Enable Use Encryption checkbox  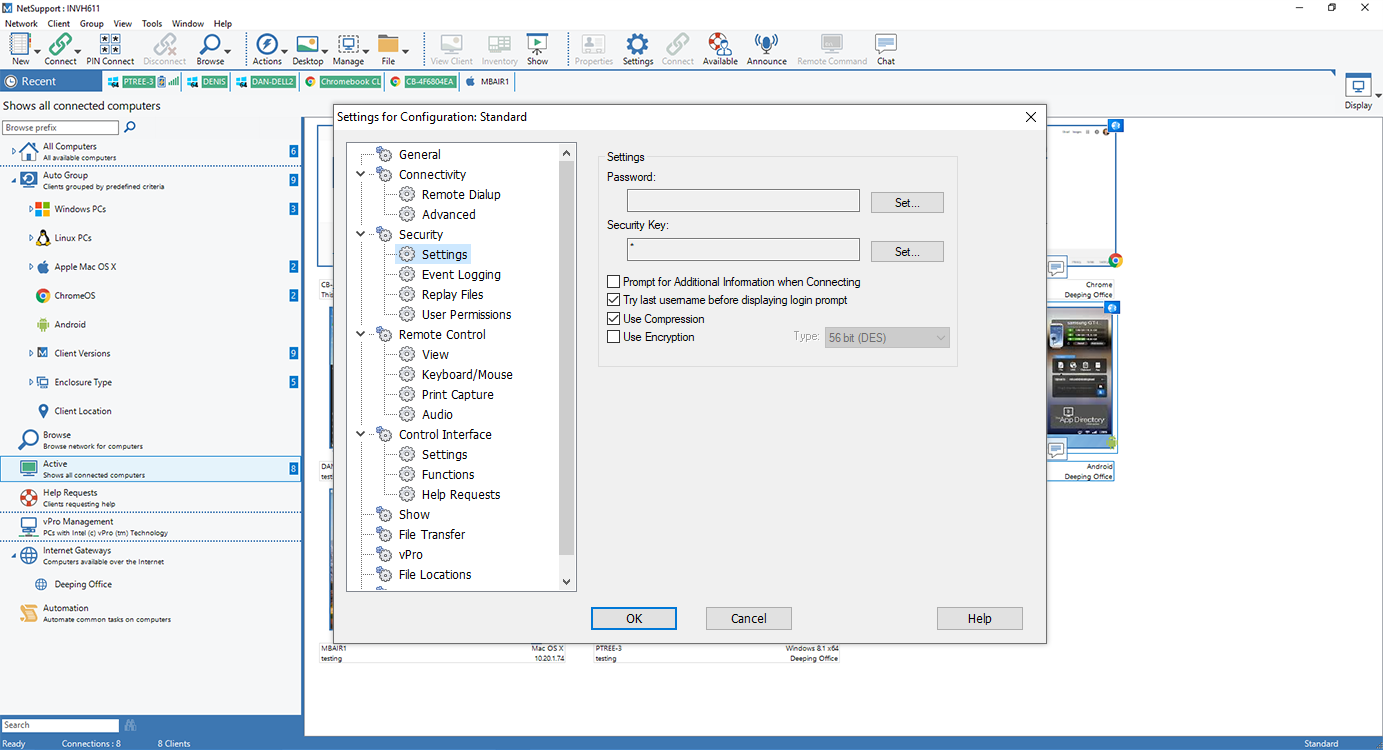click(x=614, y=337)
